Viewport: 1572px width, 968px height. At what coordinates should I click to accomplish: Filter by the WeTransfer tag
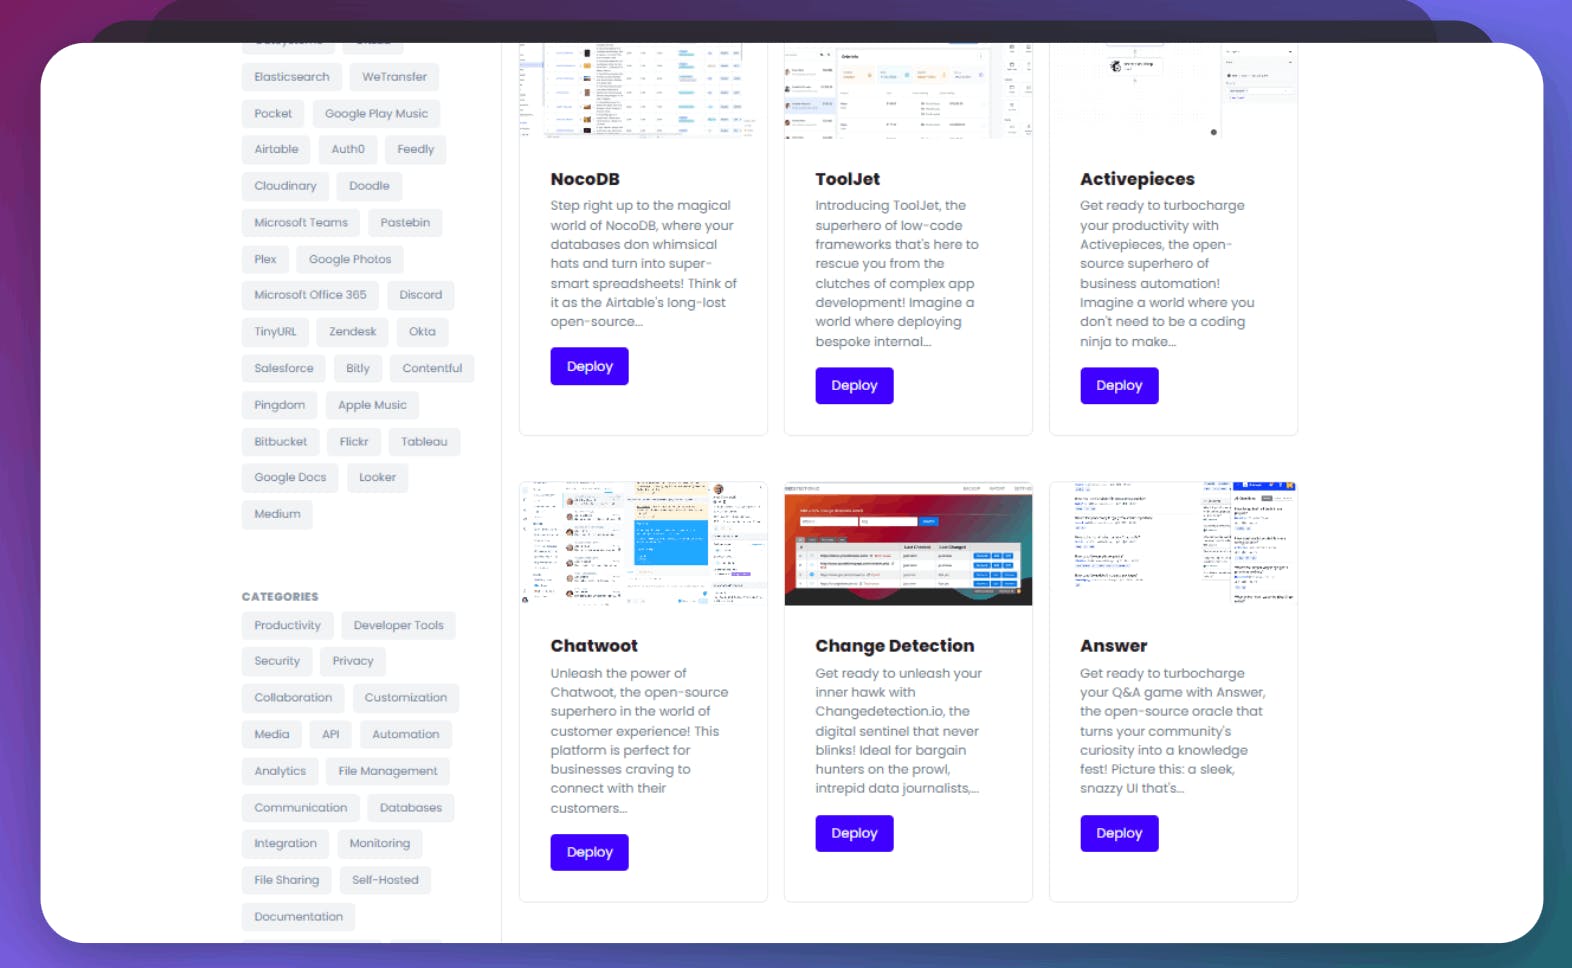[x=394, y=77]
